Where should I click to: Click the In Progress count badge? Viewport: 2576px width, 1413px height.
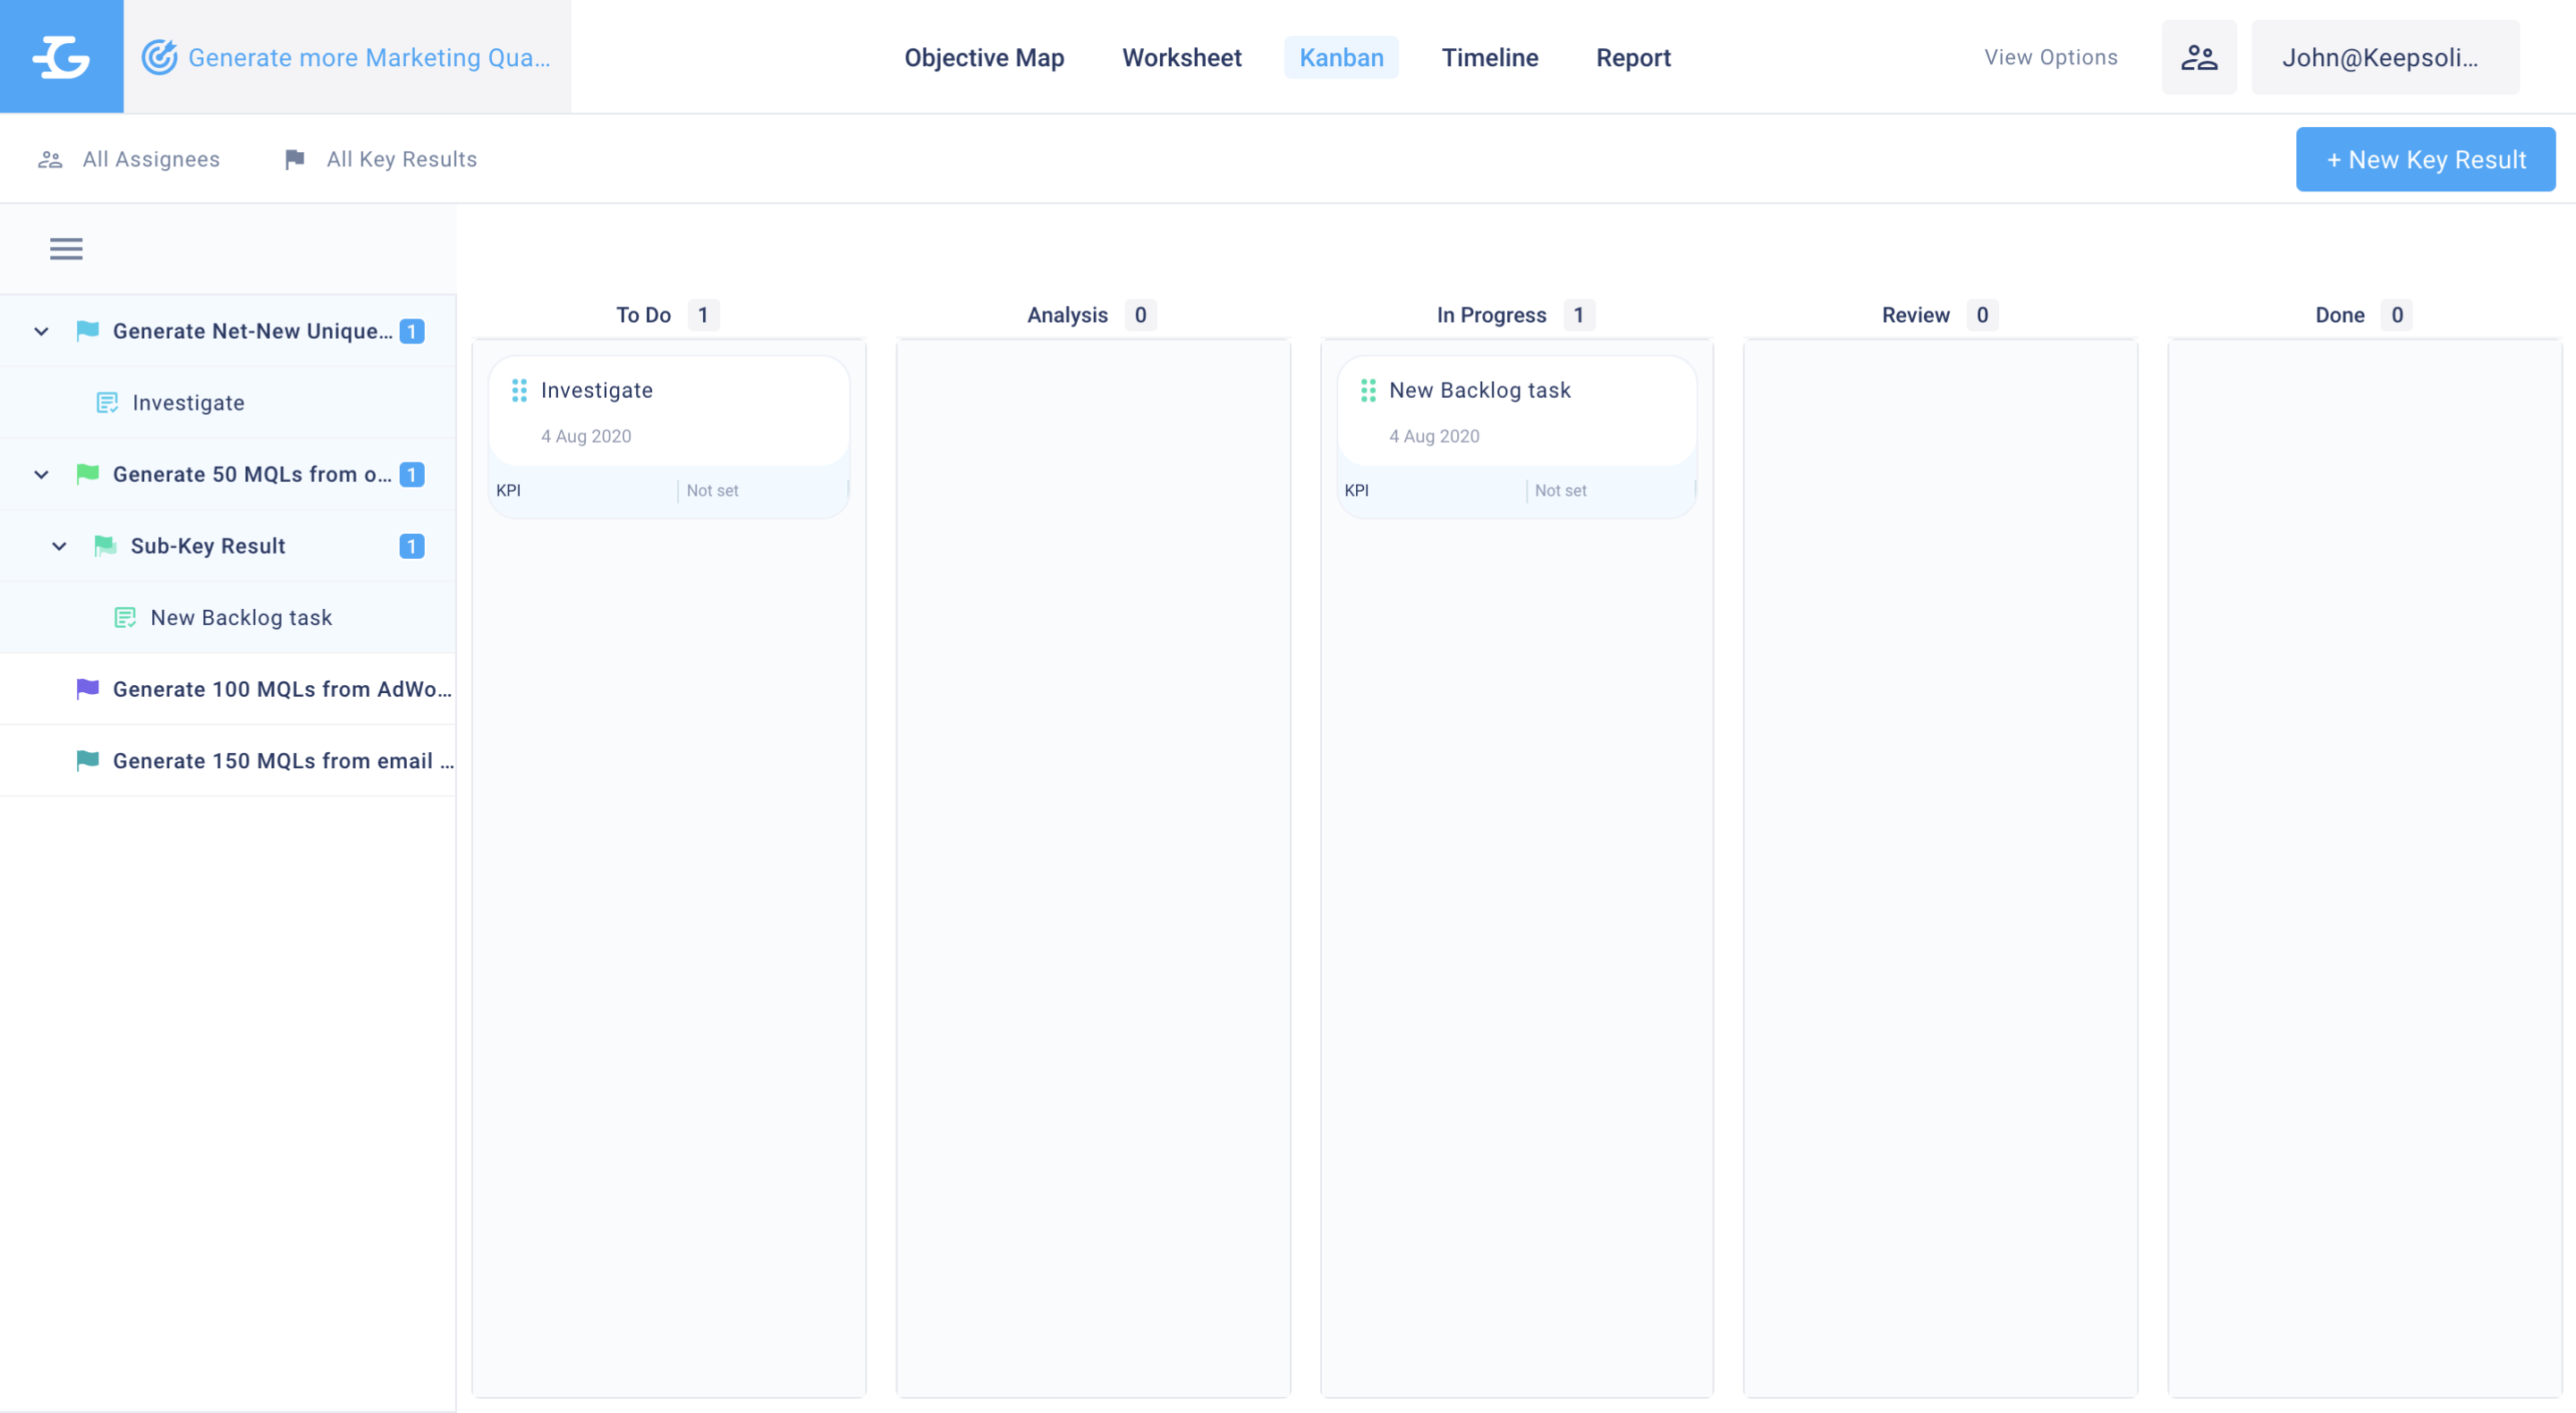tap(1579, 315)
